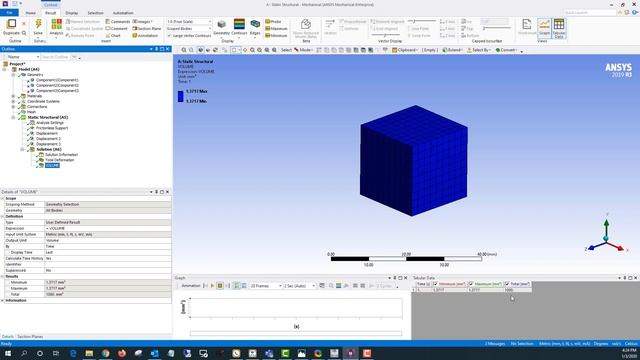This screenshot has width=640, height=360.
Task: Open the Chrome icon in the taskbar
Action: (106, 353)
